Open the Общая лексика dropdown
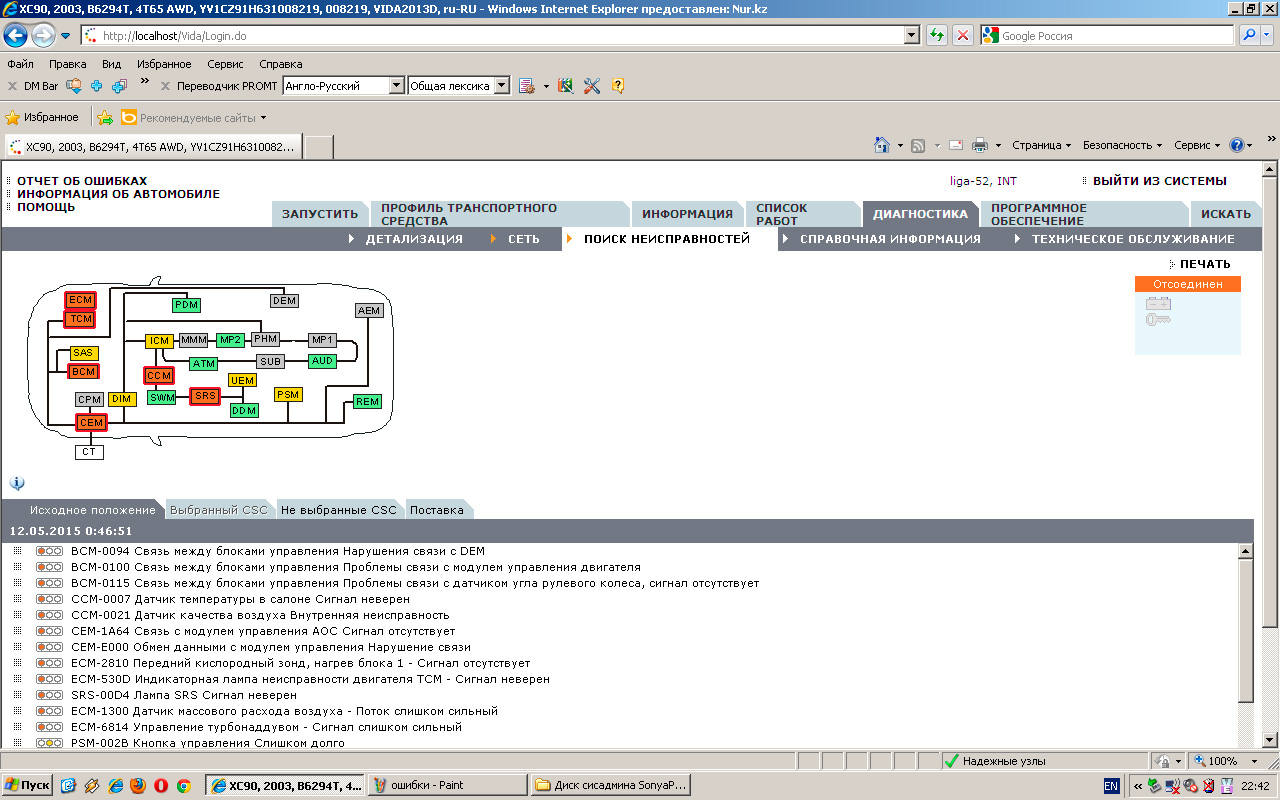 501,86
